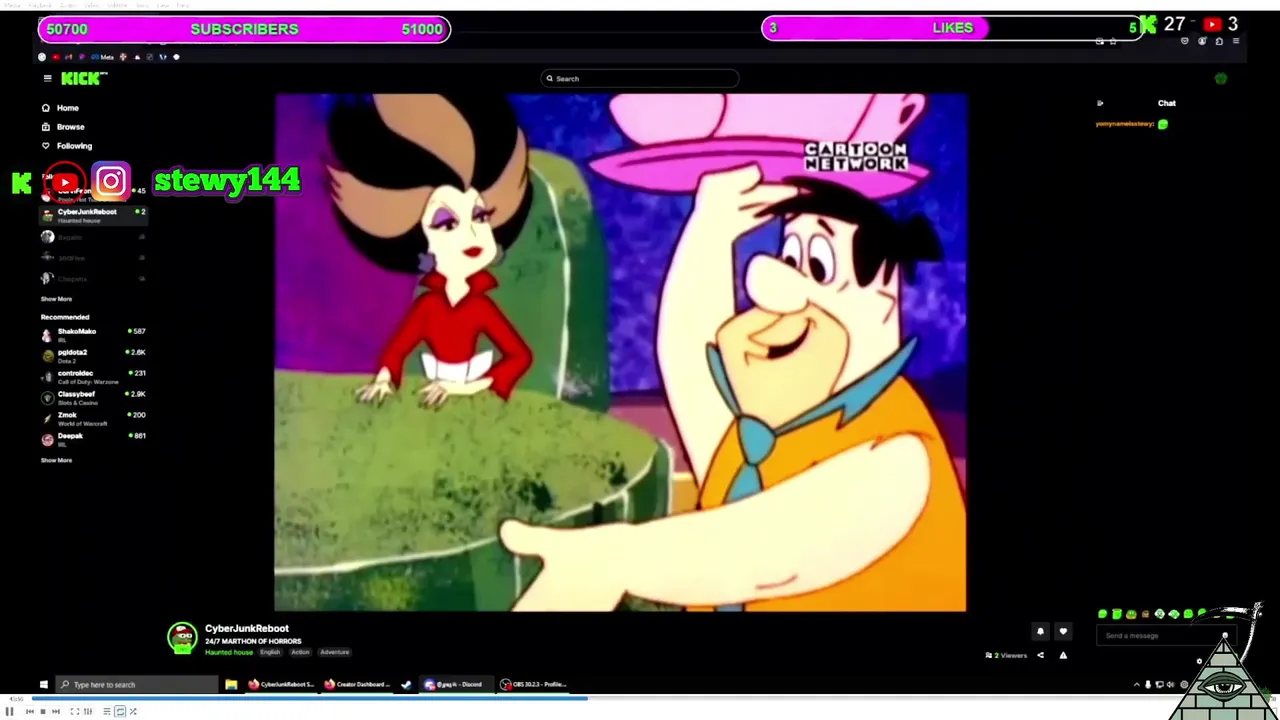Image resolution: width=1280 pixels, height=720 pixels.
Task: Skip to the previous track in the player
Action: pos(29,711)
